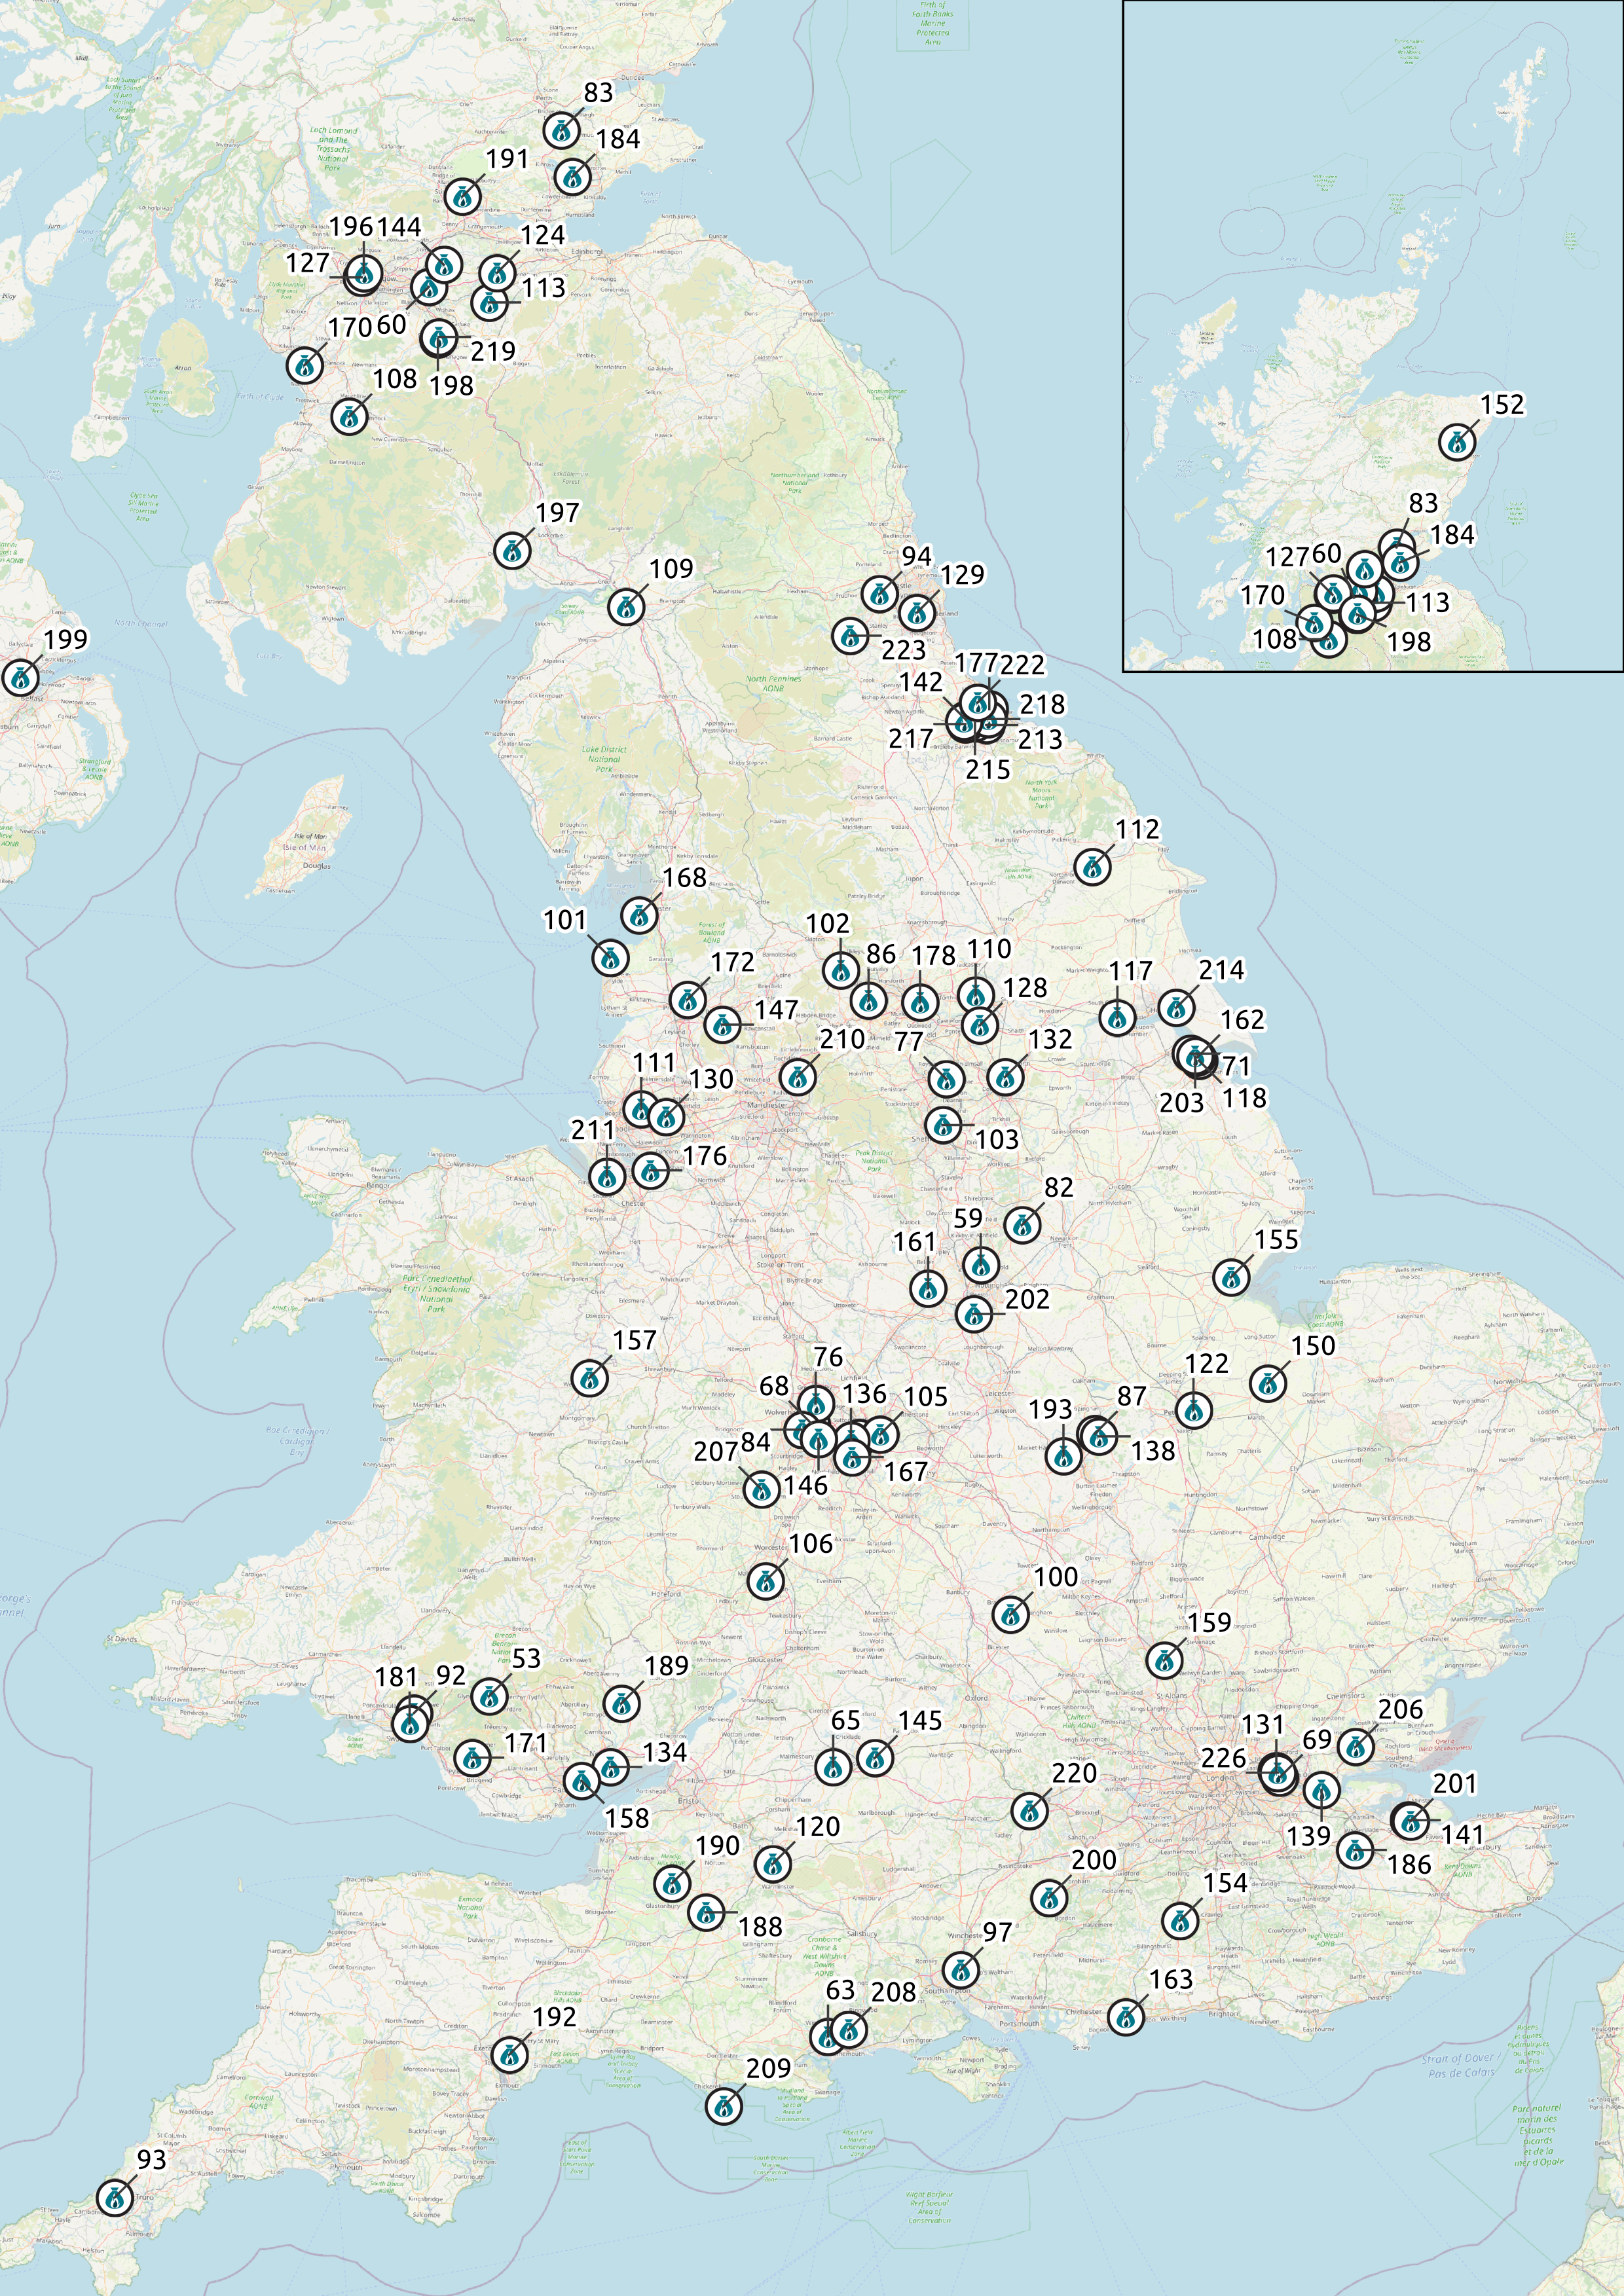The height and width of the screenshot is (2296, 1624).
Task: Click marker 192 in Devon
Action: click(x=509, y=2055)
